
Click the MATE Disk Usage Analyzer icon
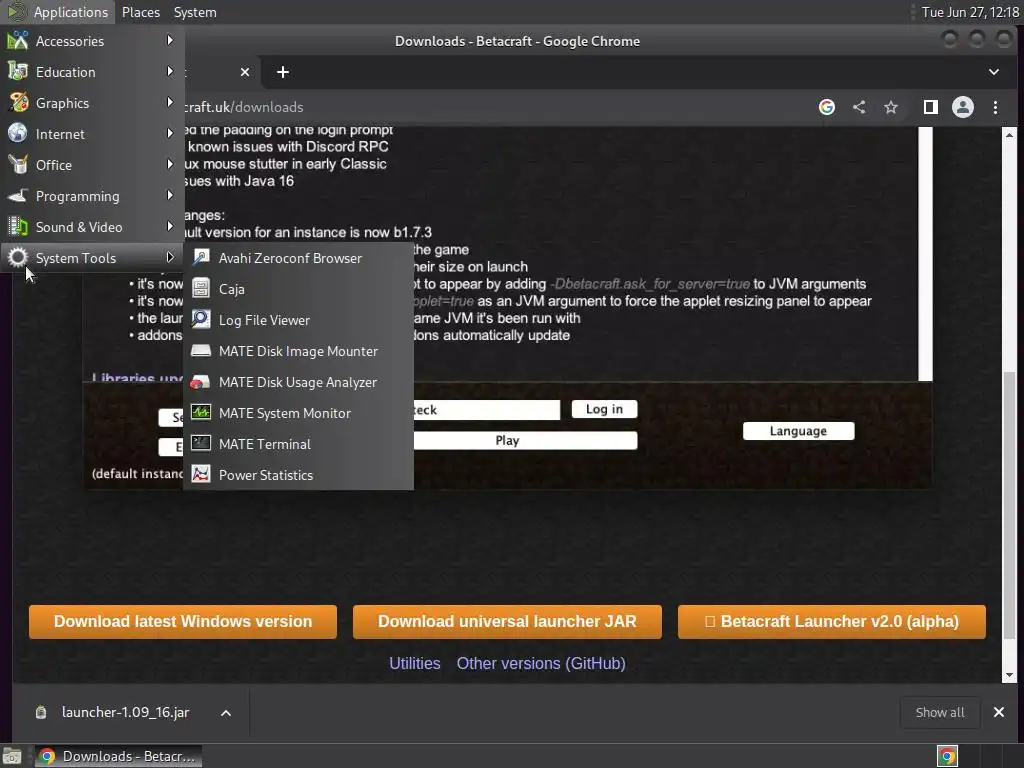(200, 381)
